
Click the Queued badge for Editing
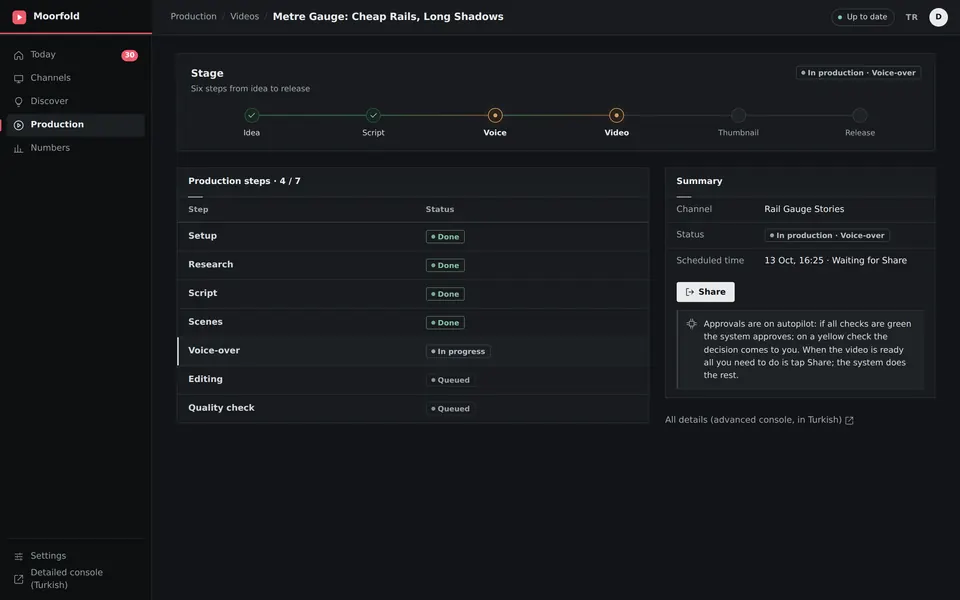451,380
